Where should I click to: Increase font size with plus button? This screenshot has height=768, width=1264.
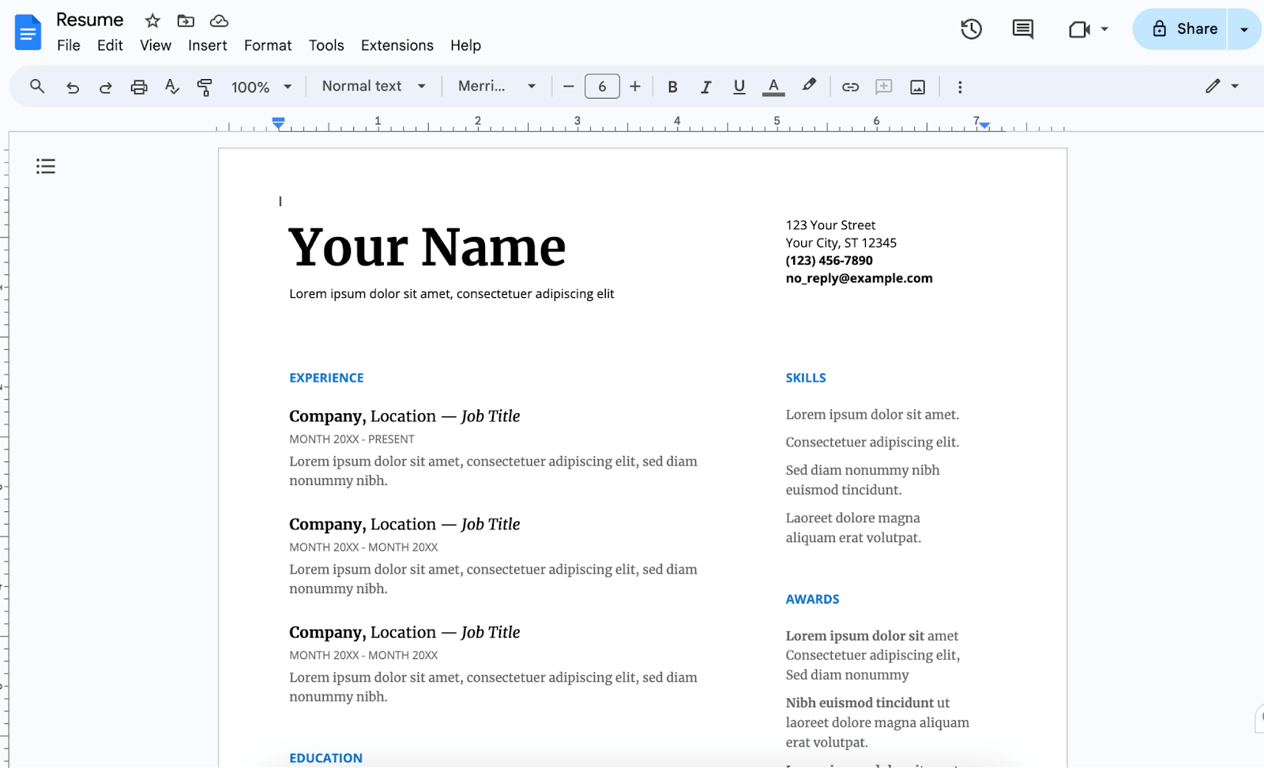[635, 87]
